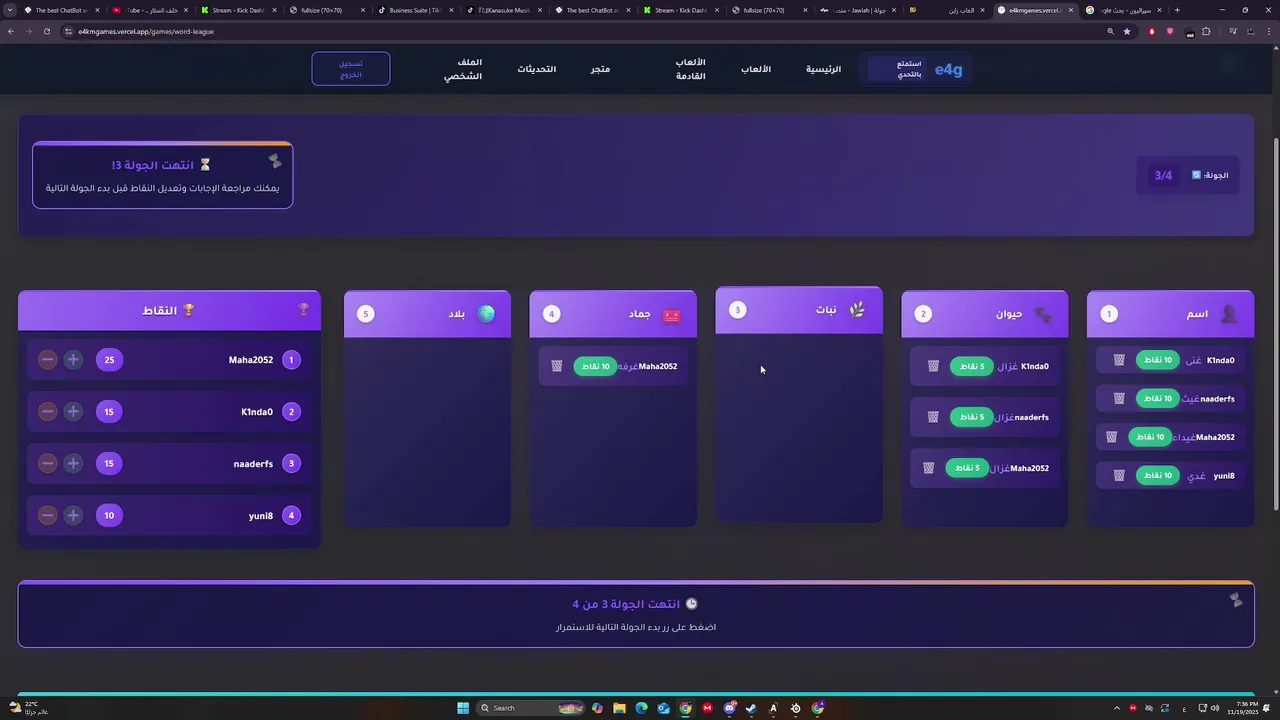Screen dimensions: 1280x720
Task: Click the e4g site logo
Action: [948, 69]
